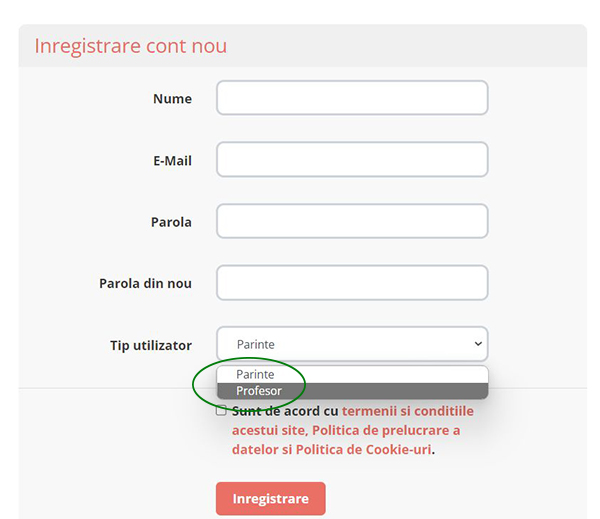Tick the Sunt de acord checkbox
600x519 pixels.
tap(221, 410)
